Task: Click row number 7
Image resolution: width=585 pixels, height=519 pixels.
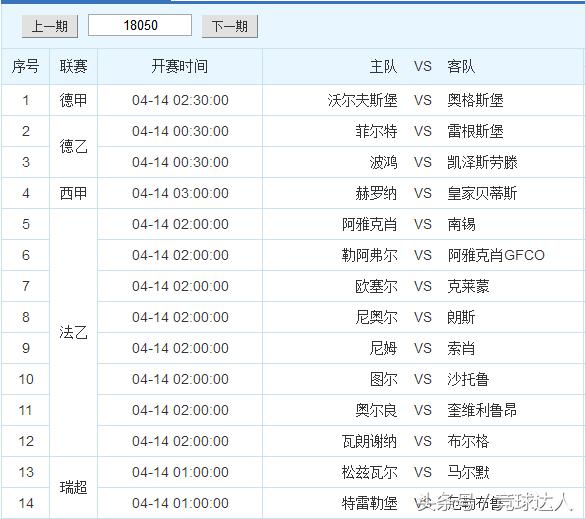Action: coord(26,286)
